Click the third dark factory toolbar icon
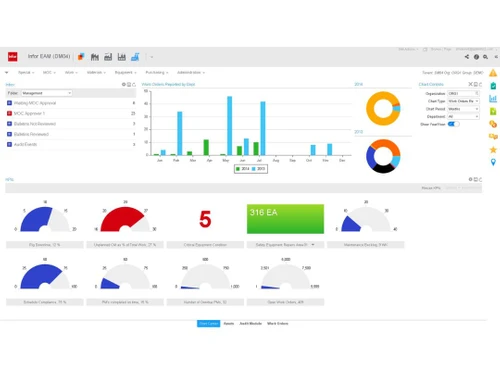This screenshot has height=375, width=500. 122,57
